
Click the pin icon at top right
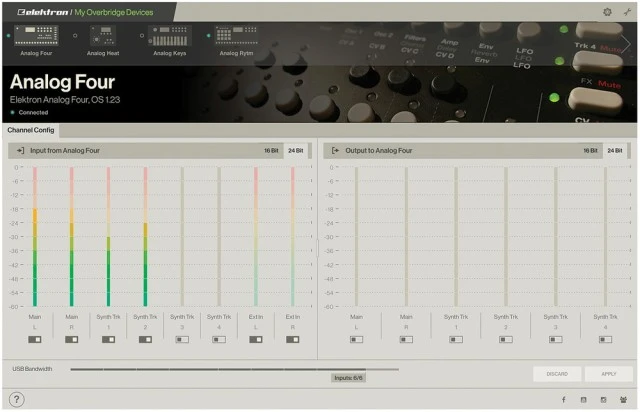[627, 12]
